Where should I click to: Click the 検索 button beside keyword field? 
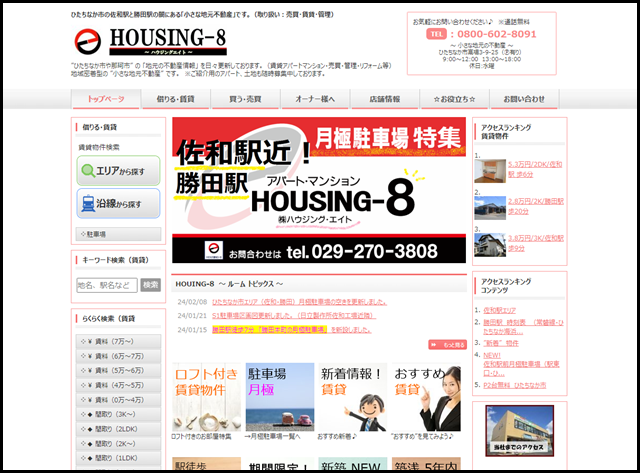(151, 285)
